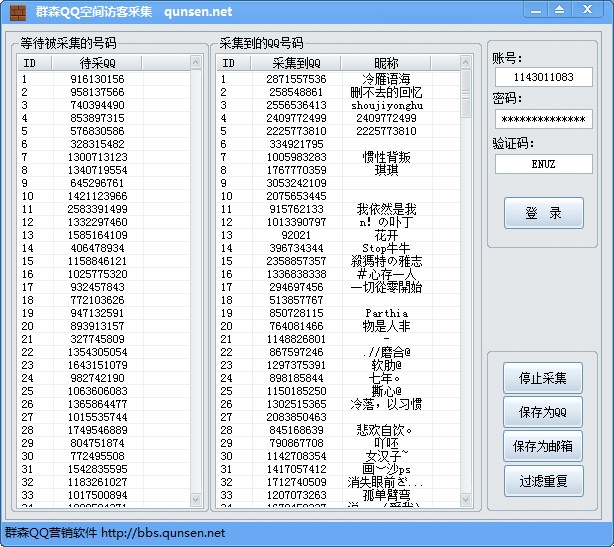Select nickname 物是人非

pos(386,326)
